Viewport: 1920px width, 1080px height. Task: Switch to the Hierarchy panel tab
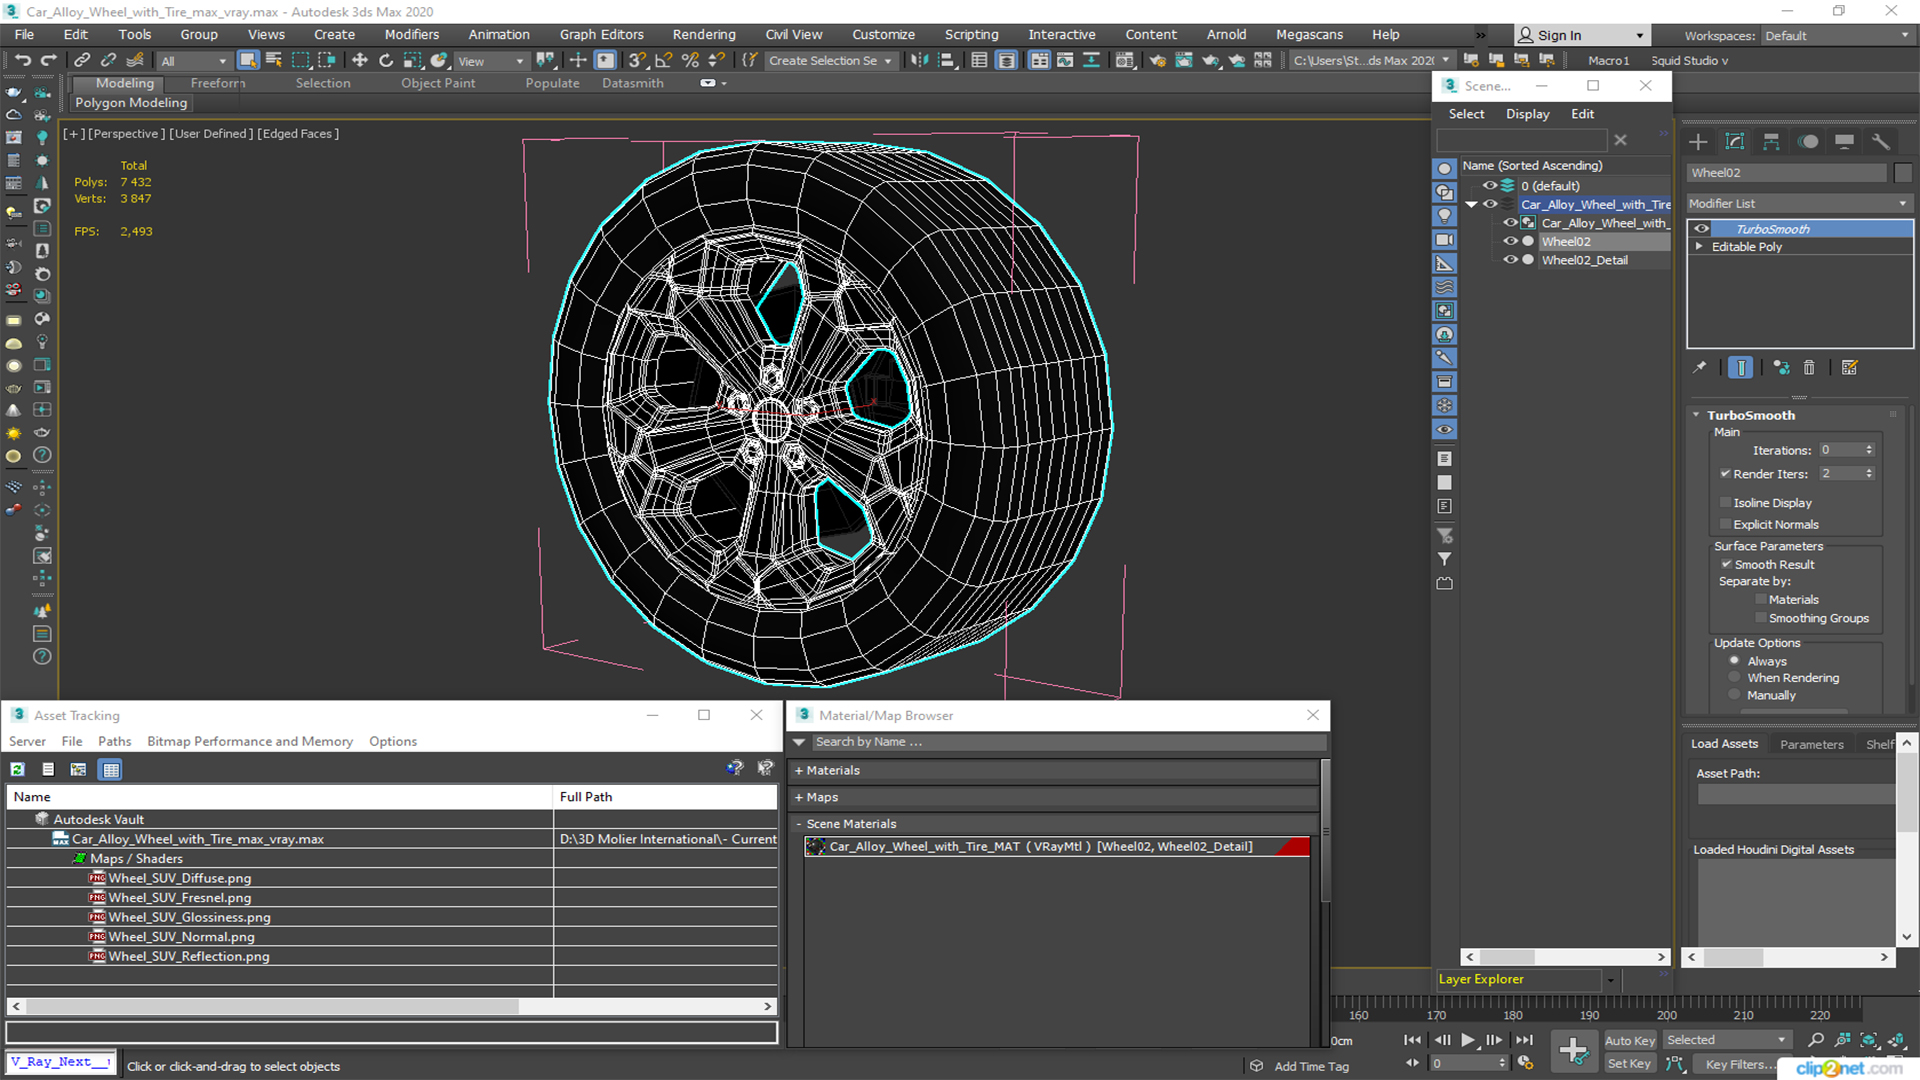coord(1771,141)
